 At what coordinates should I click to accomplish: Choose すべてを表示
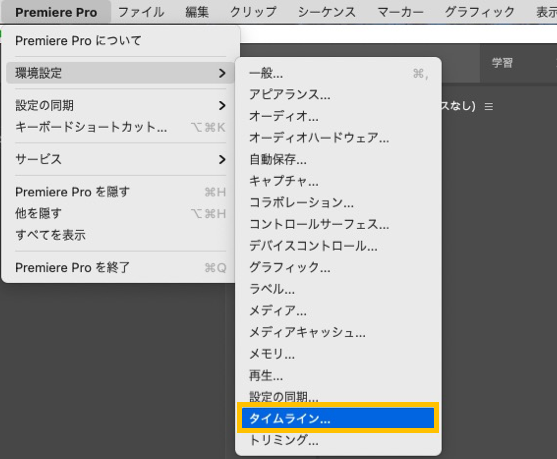pos(120,235)
